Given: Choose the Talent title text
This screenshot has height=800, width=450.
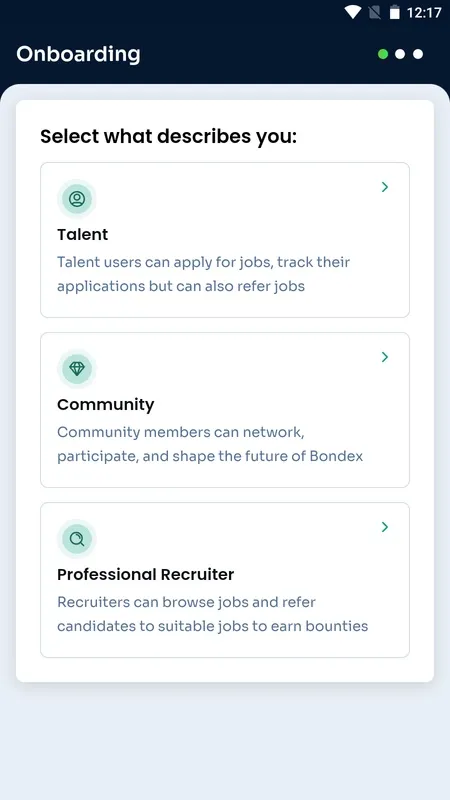Looking at the screenshot, I should coord(83,235).
